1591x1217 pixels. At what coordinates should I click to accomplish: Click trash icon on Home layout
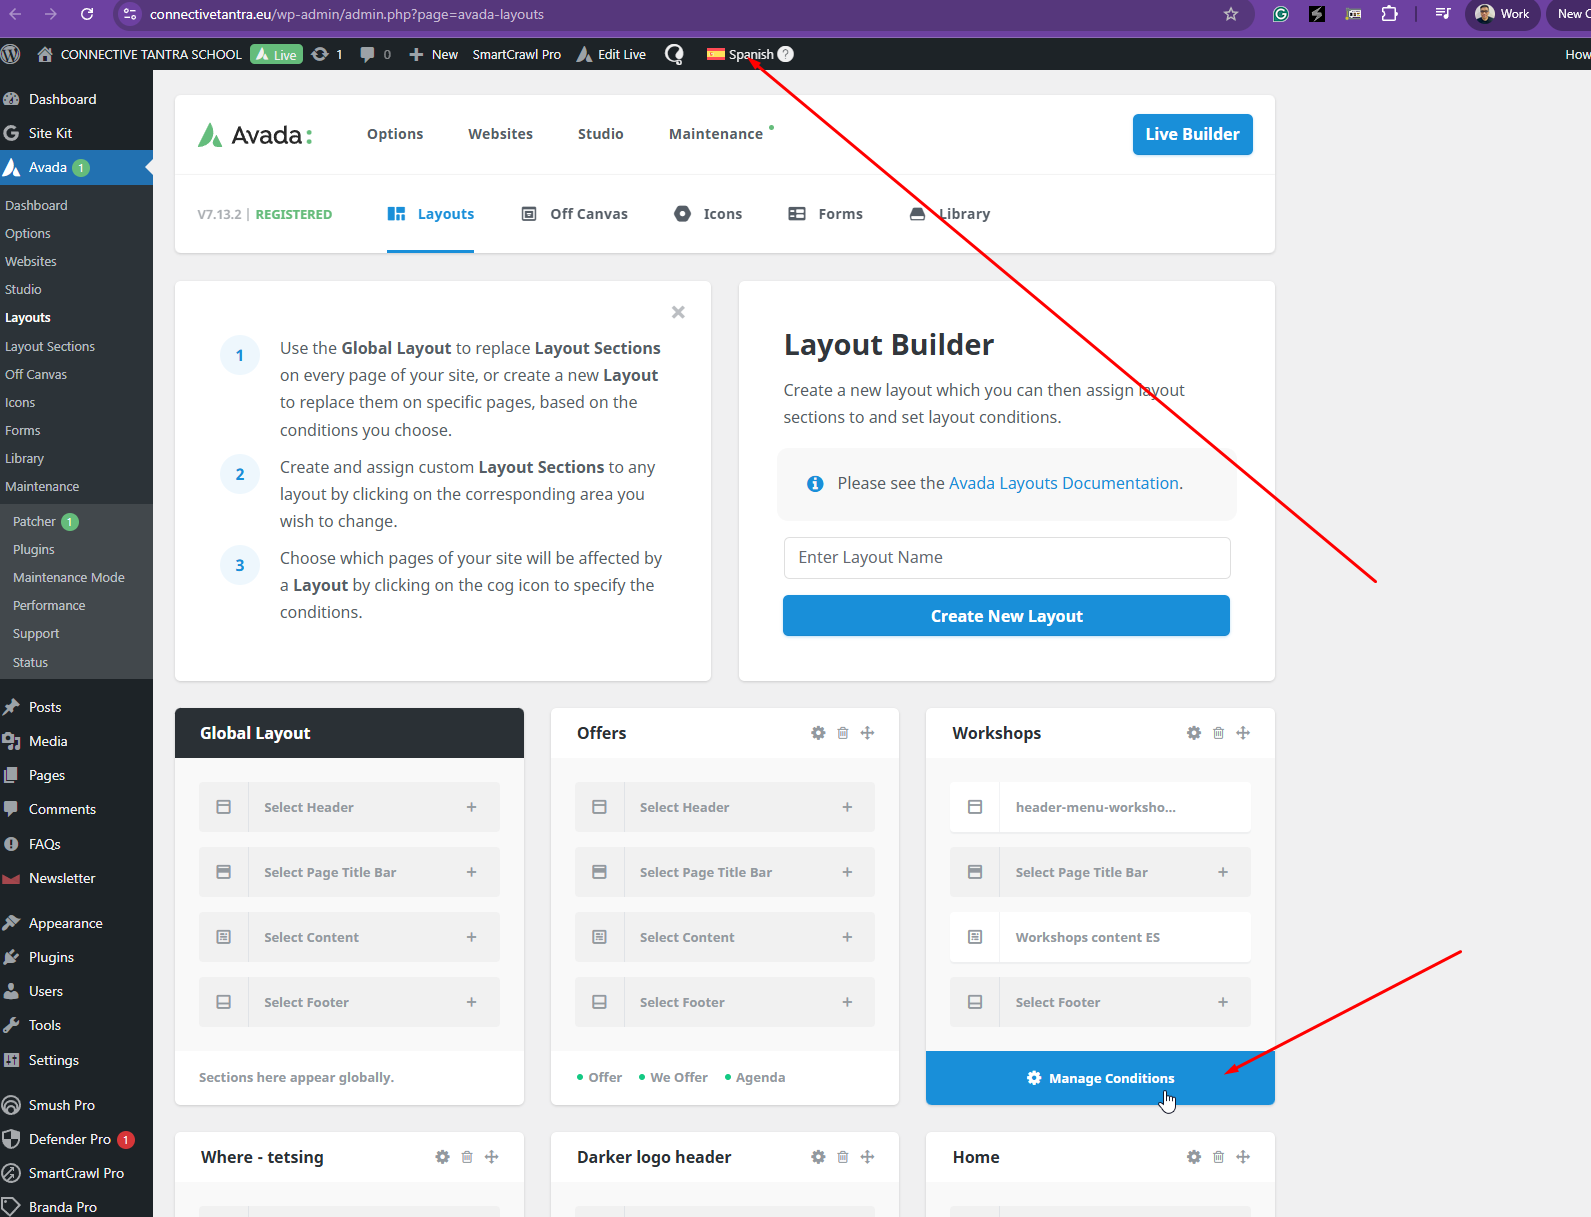tap(1219, 1157)
